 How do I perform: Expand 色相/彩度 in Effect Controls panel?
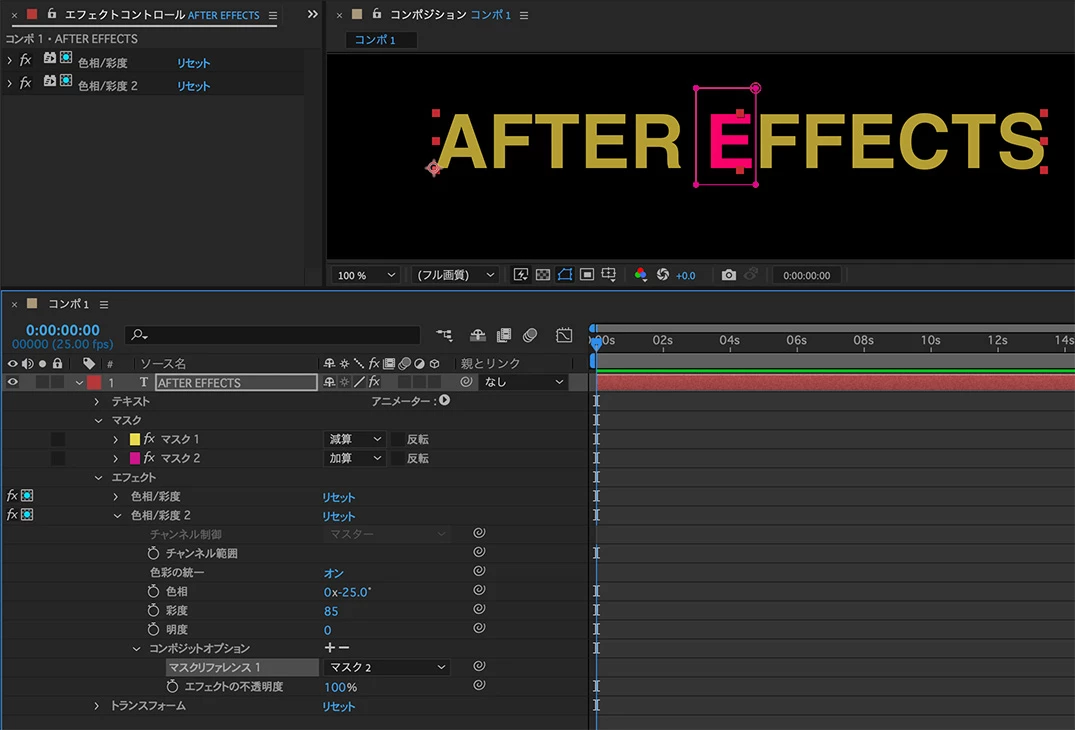pos(9,61)
